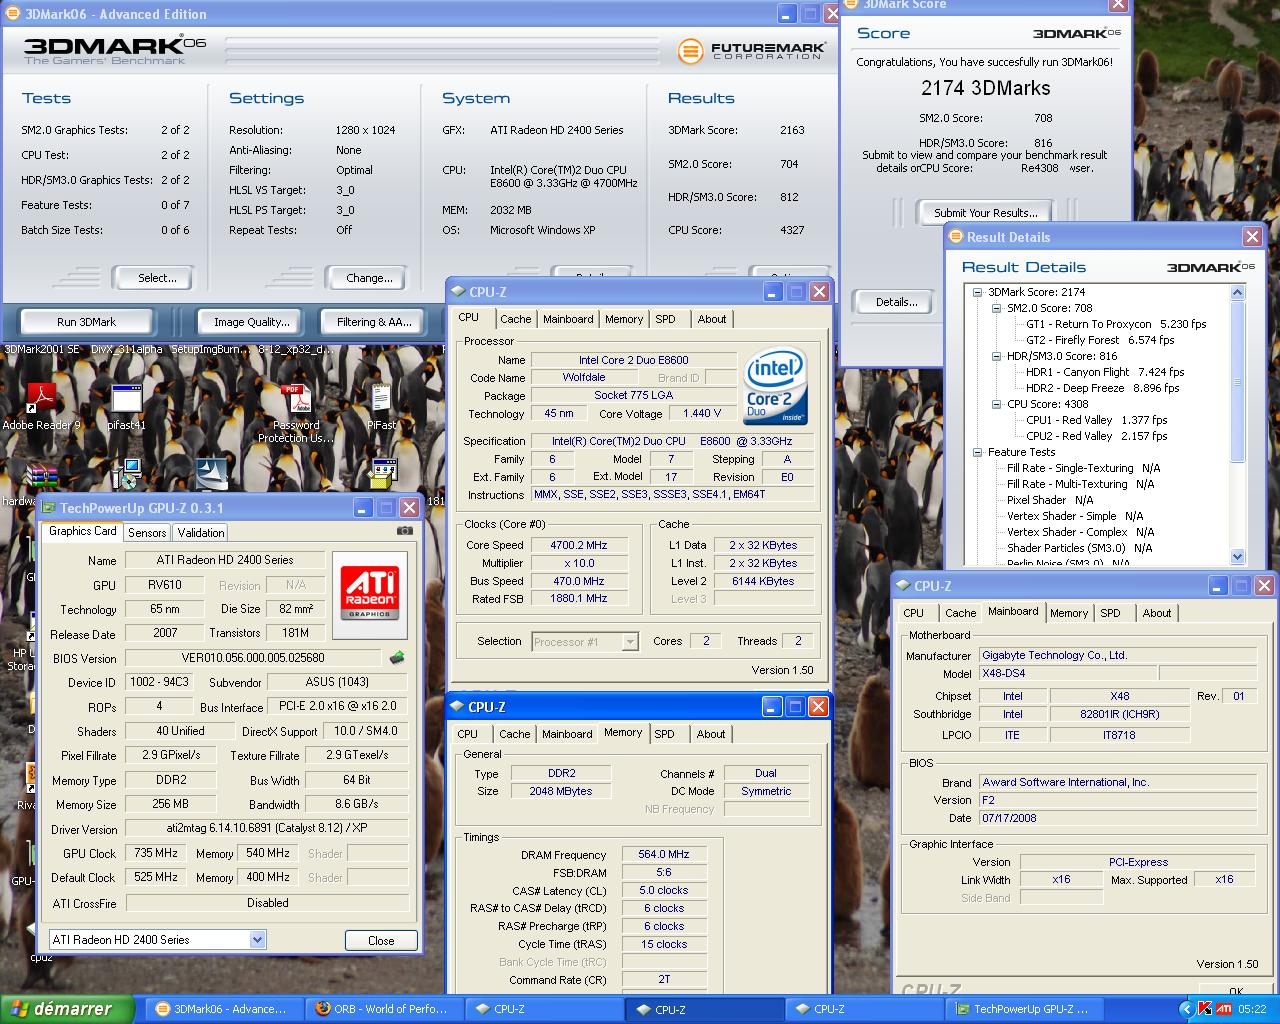Select the Graphics Card tab in GPU-Z
The width and height of the screenshot is (1280, 1024).
(82, 531)
